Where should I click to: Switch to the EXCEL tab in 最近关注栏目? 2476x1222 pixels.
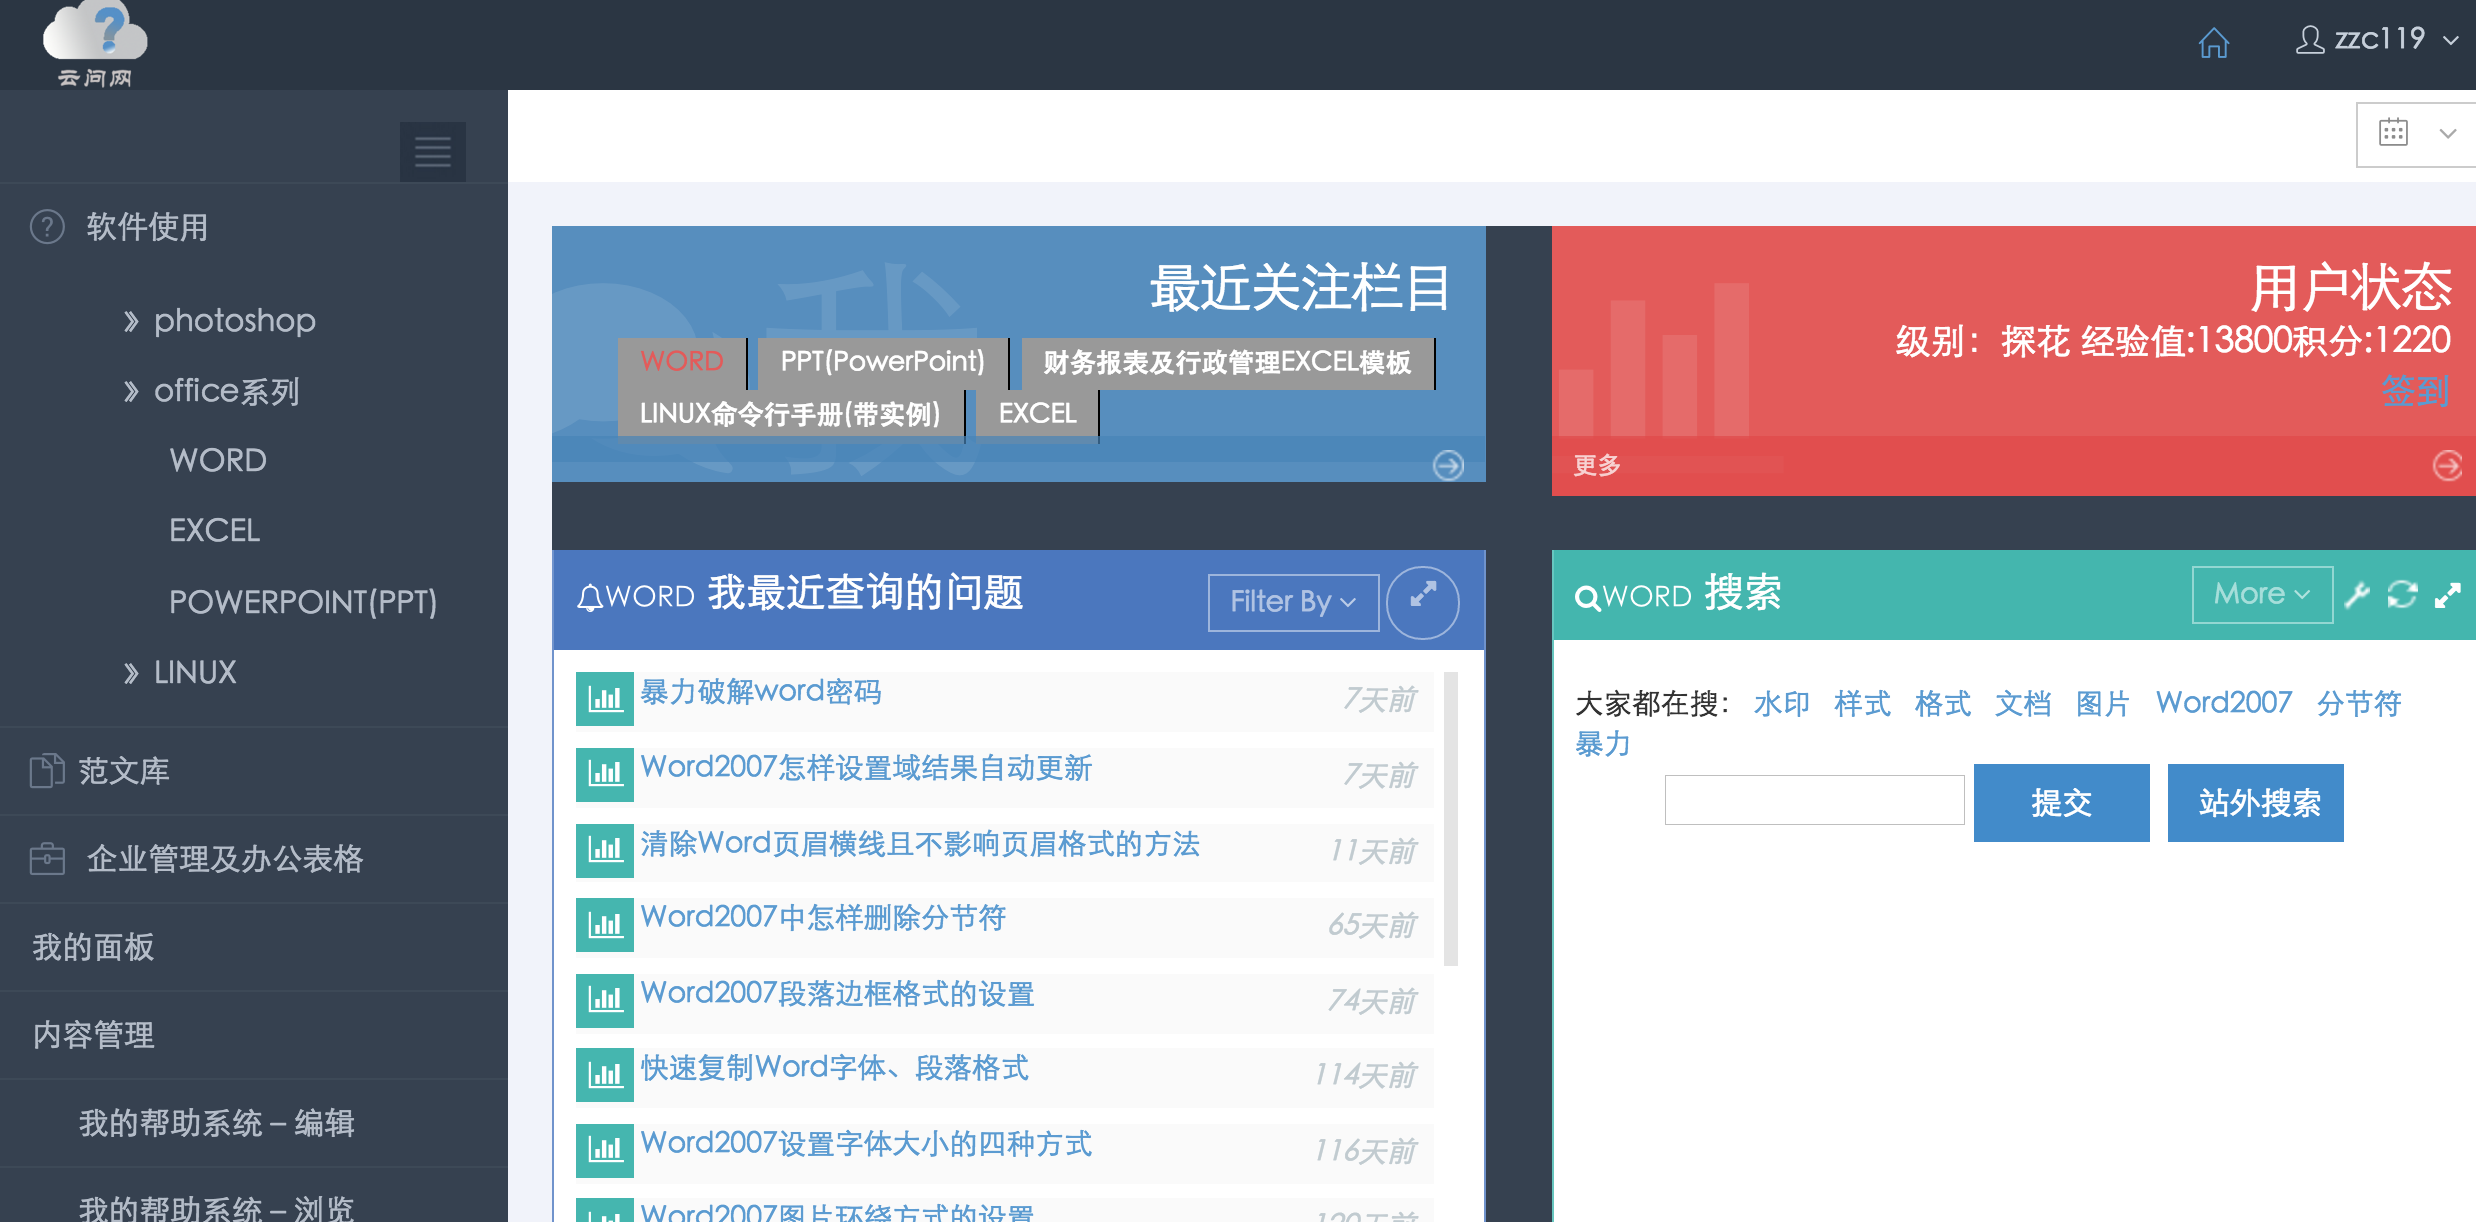click(1035, 412)
